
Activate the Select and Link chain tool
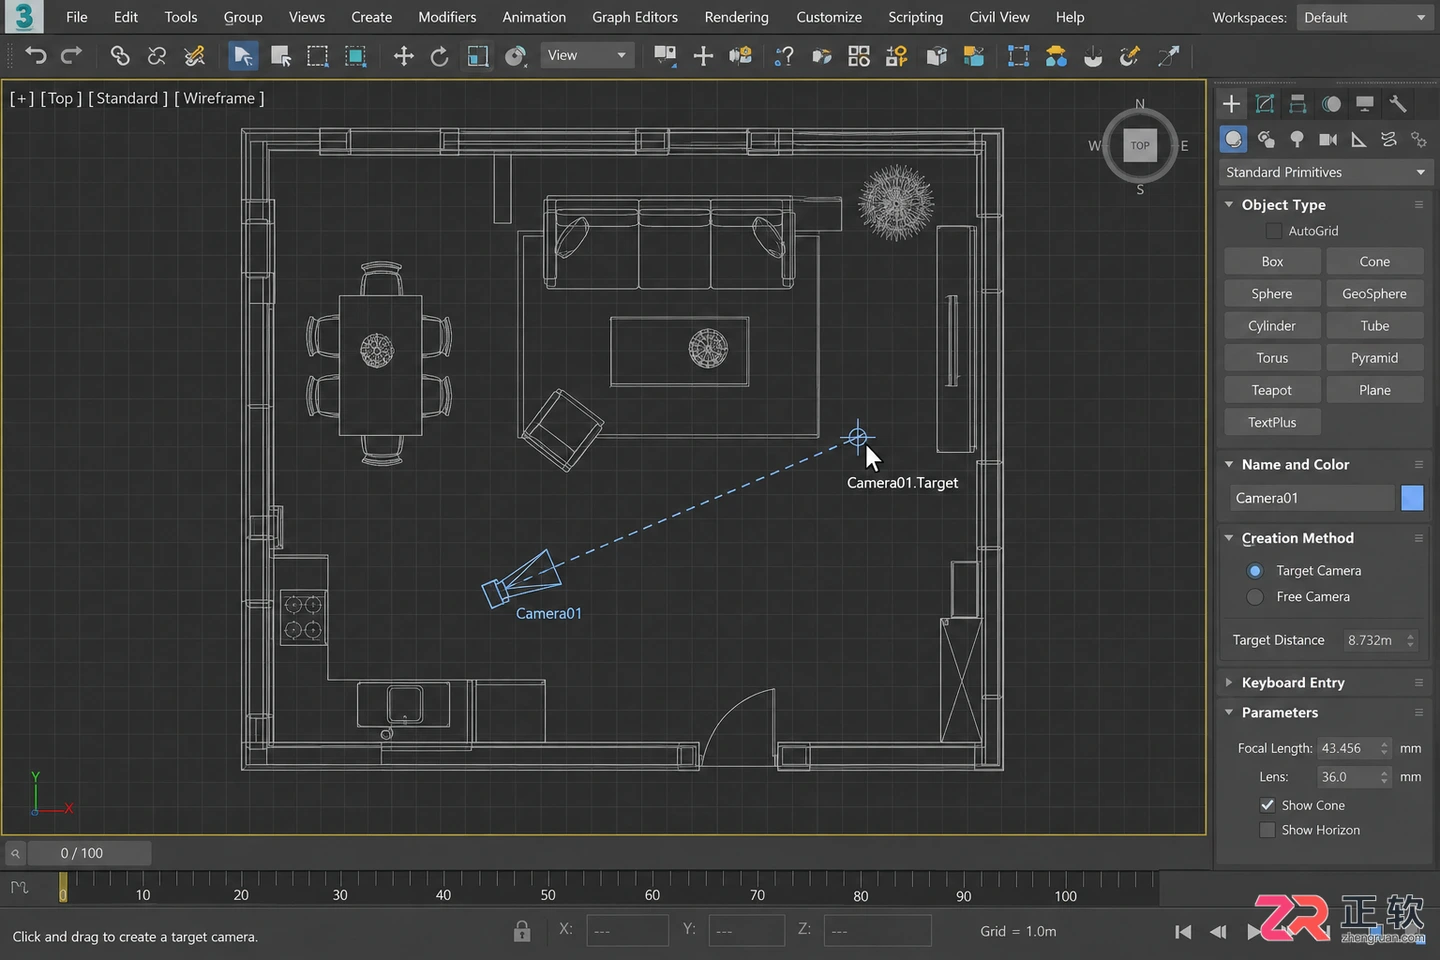[120, 56]
